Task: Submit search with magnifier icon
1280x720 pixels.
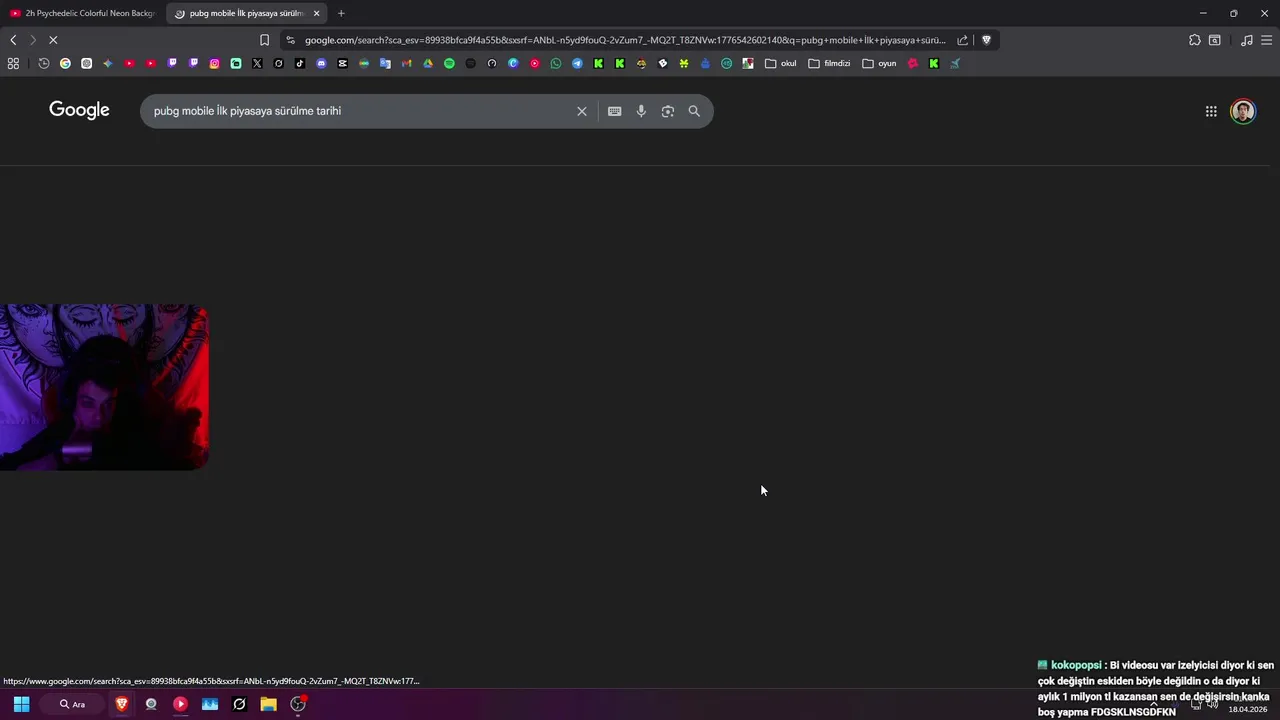Action: (x=694, y=111)
